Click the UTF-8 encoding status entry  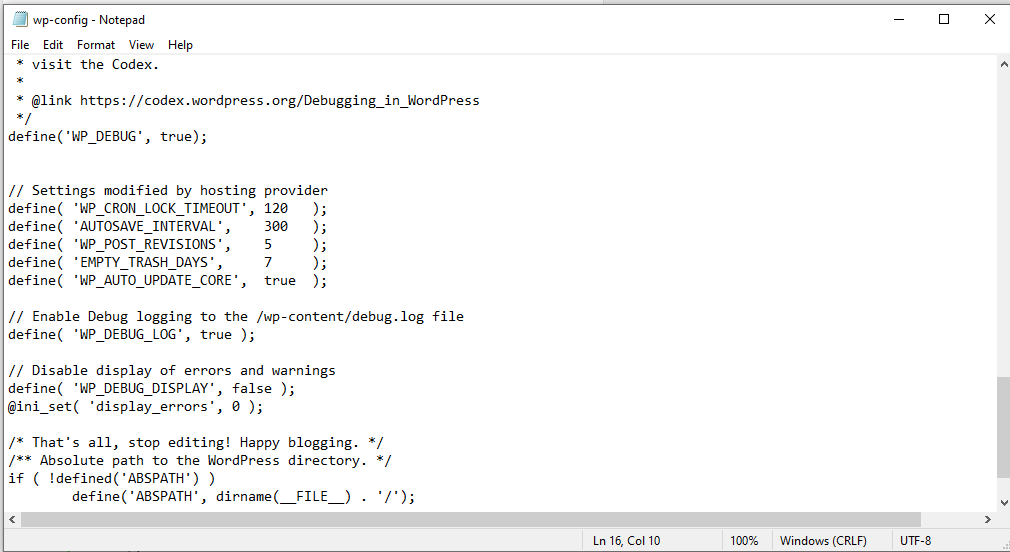915,540
